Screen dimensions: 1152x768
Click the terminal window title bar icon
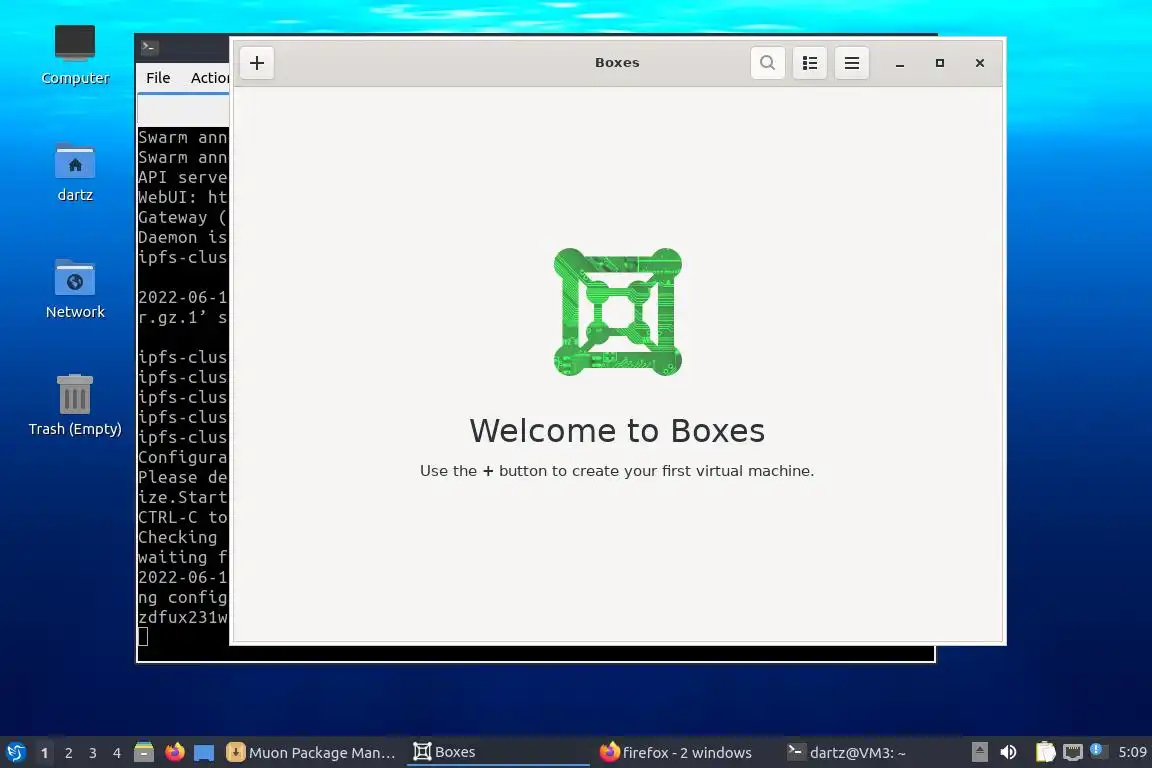click(x=149, y=48)
